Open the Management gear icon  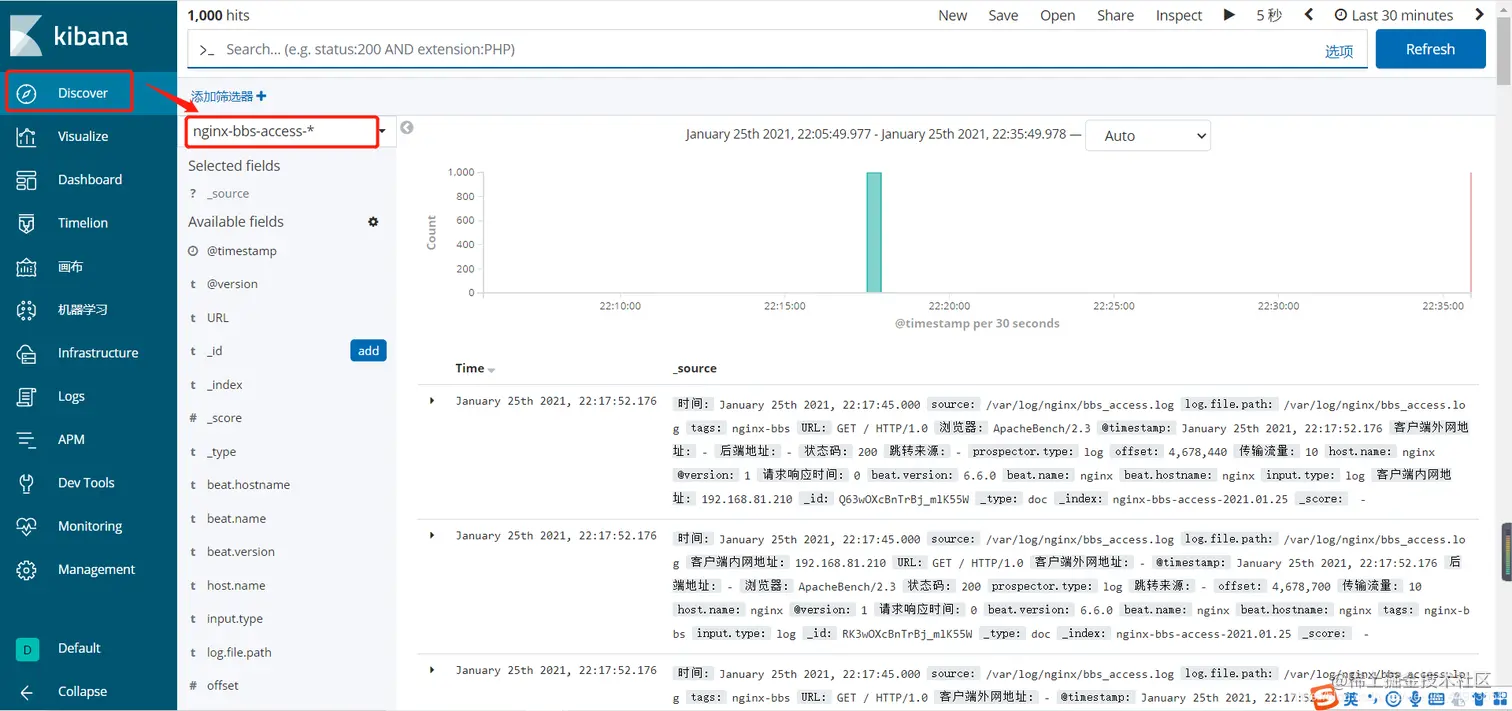[x=27, y=570]
